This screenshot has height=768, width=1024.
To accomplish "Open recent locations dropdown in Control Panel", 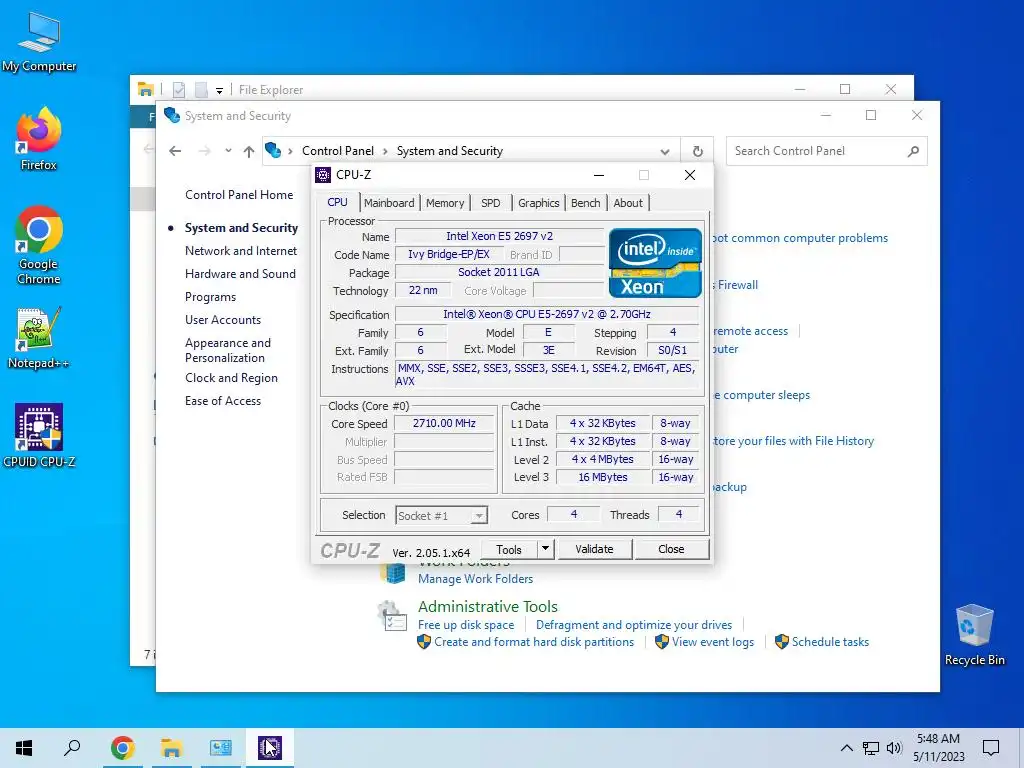I will 228,151.
